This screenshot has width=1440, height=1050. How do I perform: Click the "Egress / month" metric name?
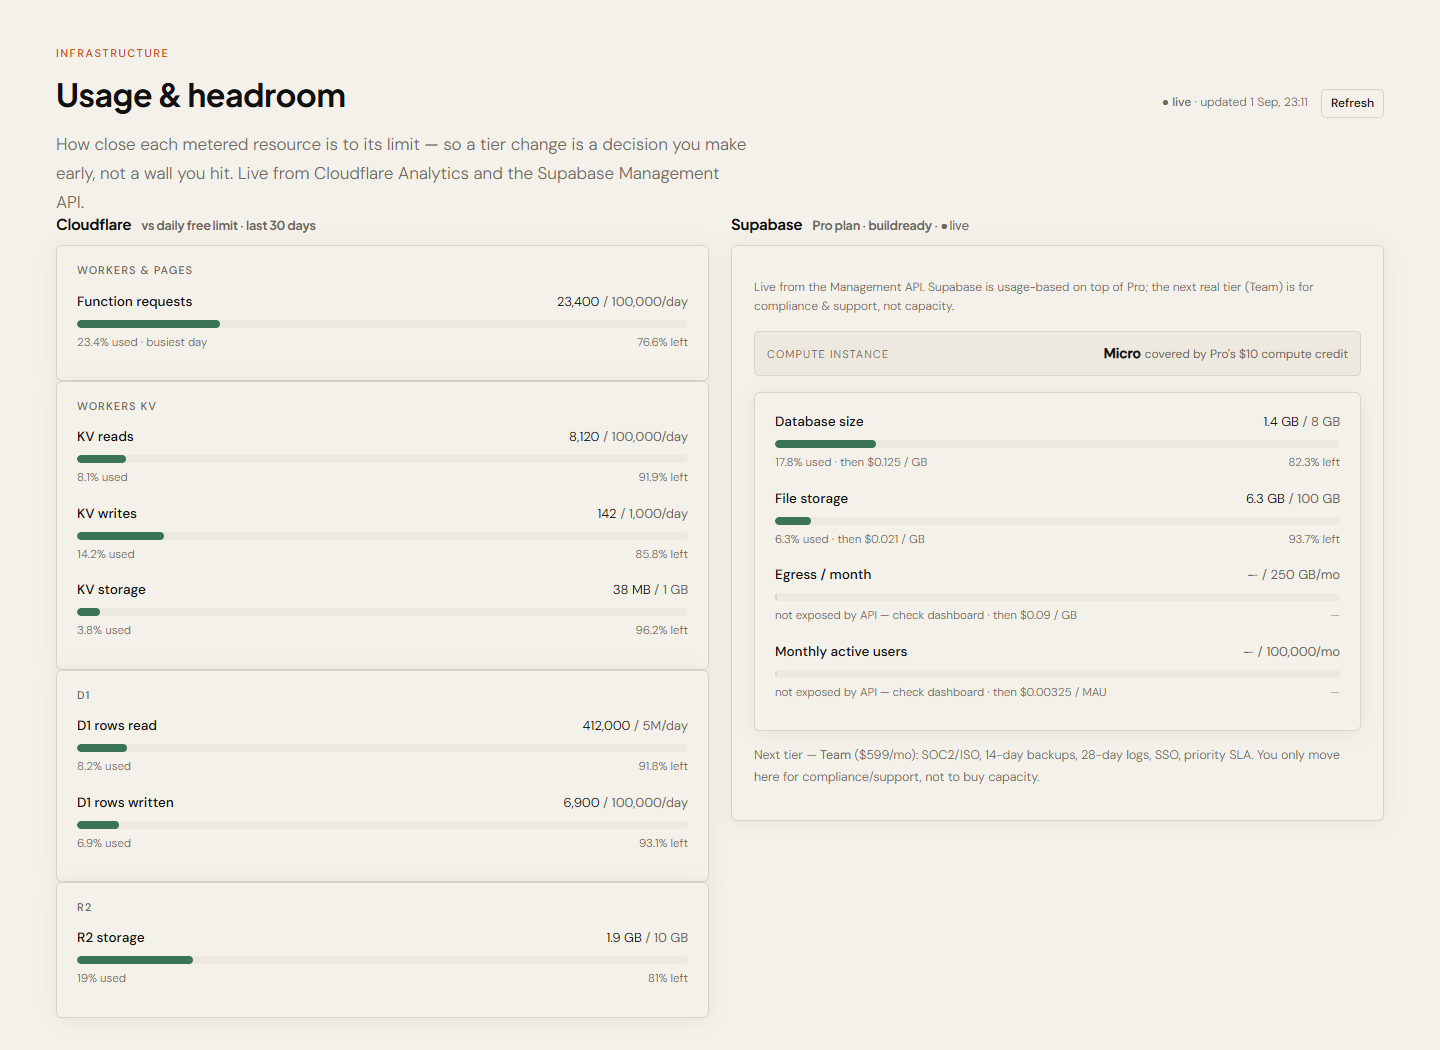point(823,575)
